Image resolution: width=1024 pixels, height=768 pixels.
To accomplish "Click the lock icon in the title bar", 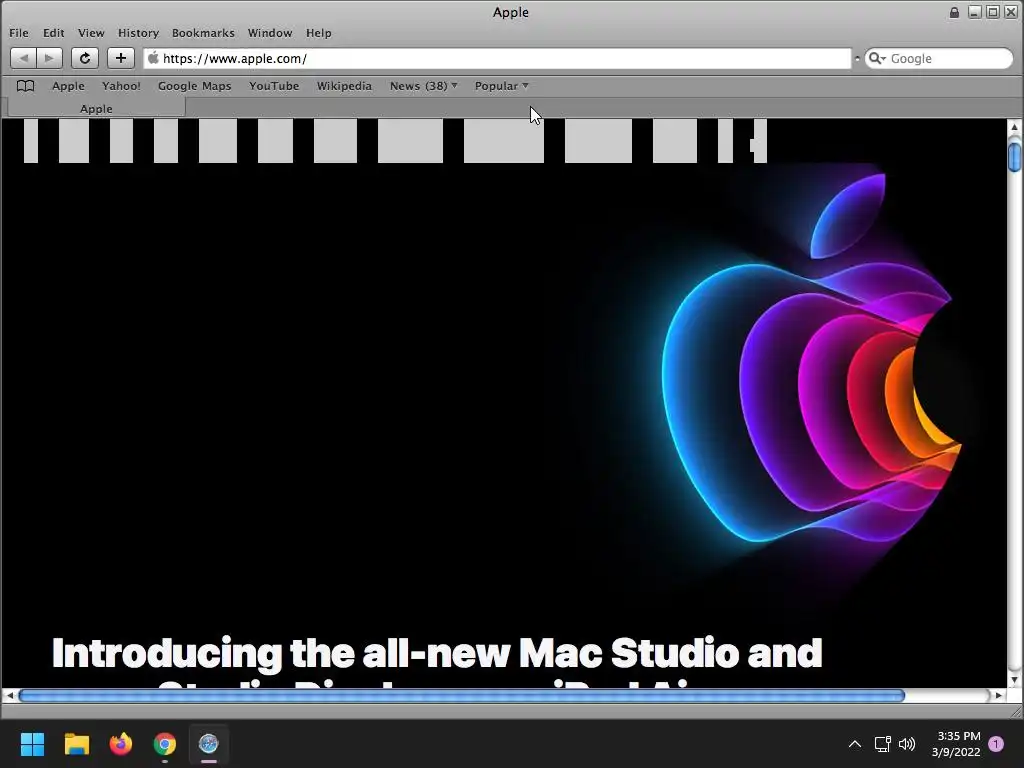I will coord(954,12).
